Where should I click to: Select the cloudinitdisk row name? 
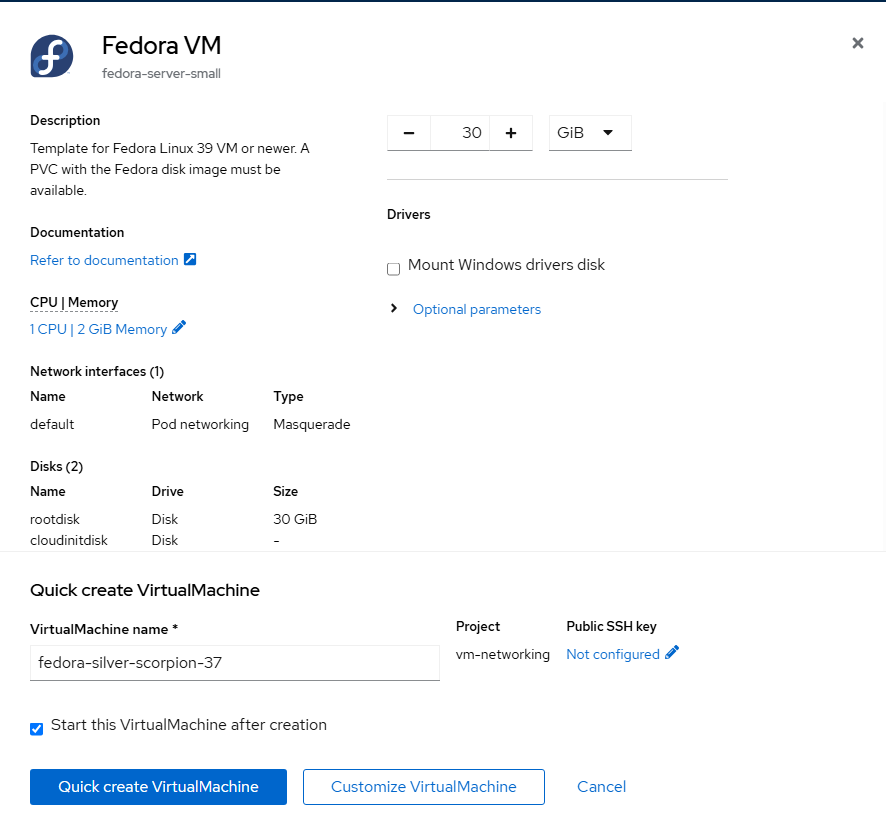pos(68,541)
